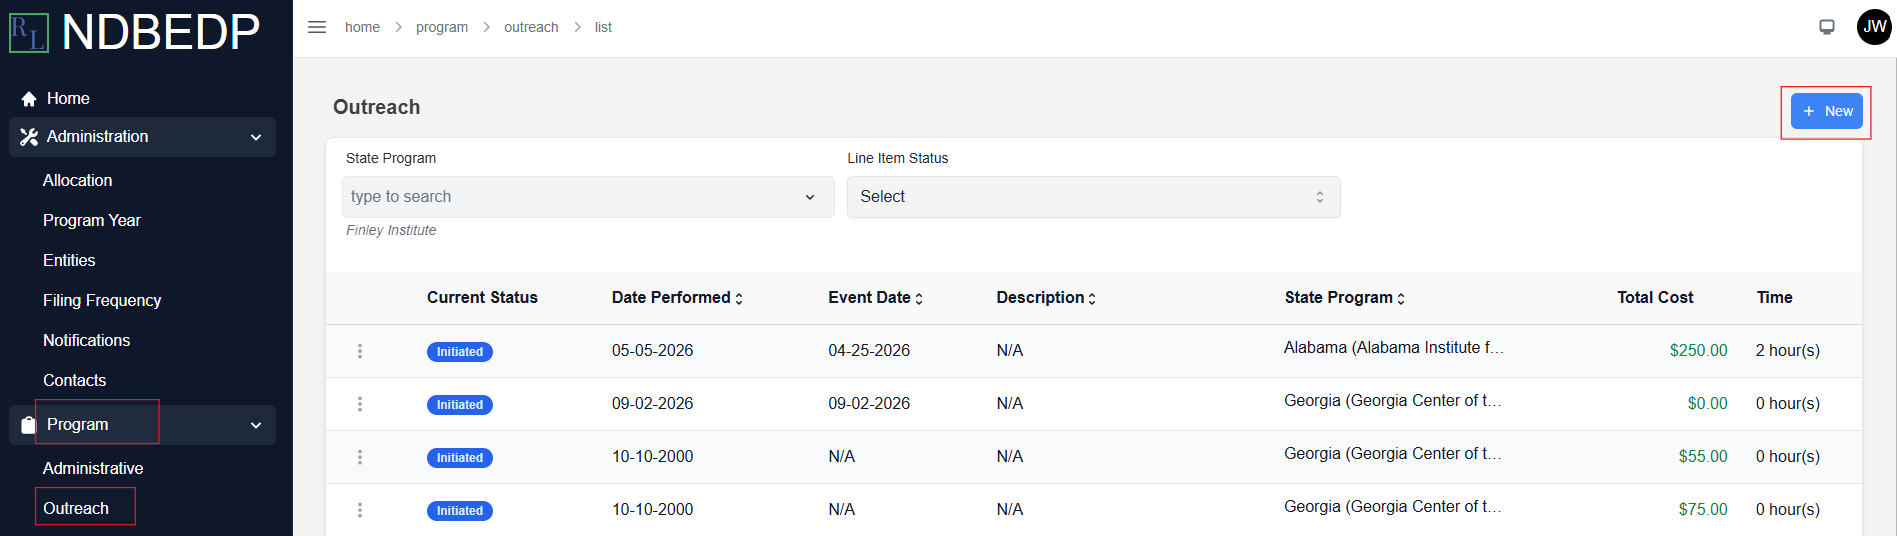Click the Program clipboard icon
This screenshot has width=1897, height=536.
point(28,425)
